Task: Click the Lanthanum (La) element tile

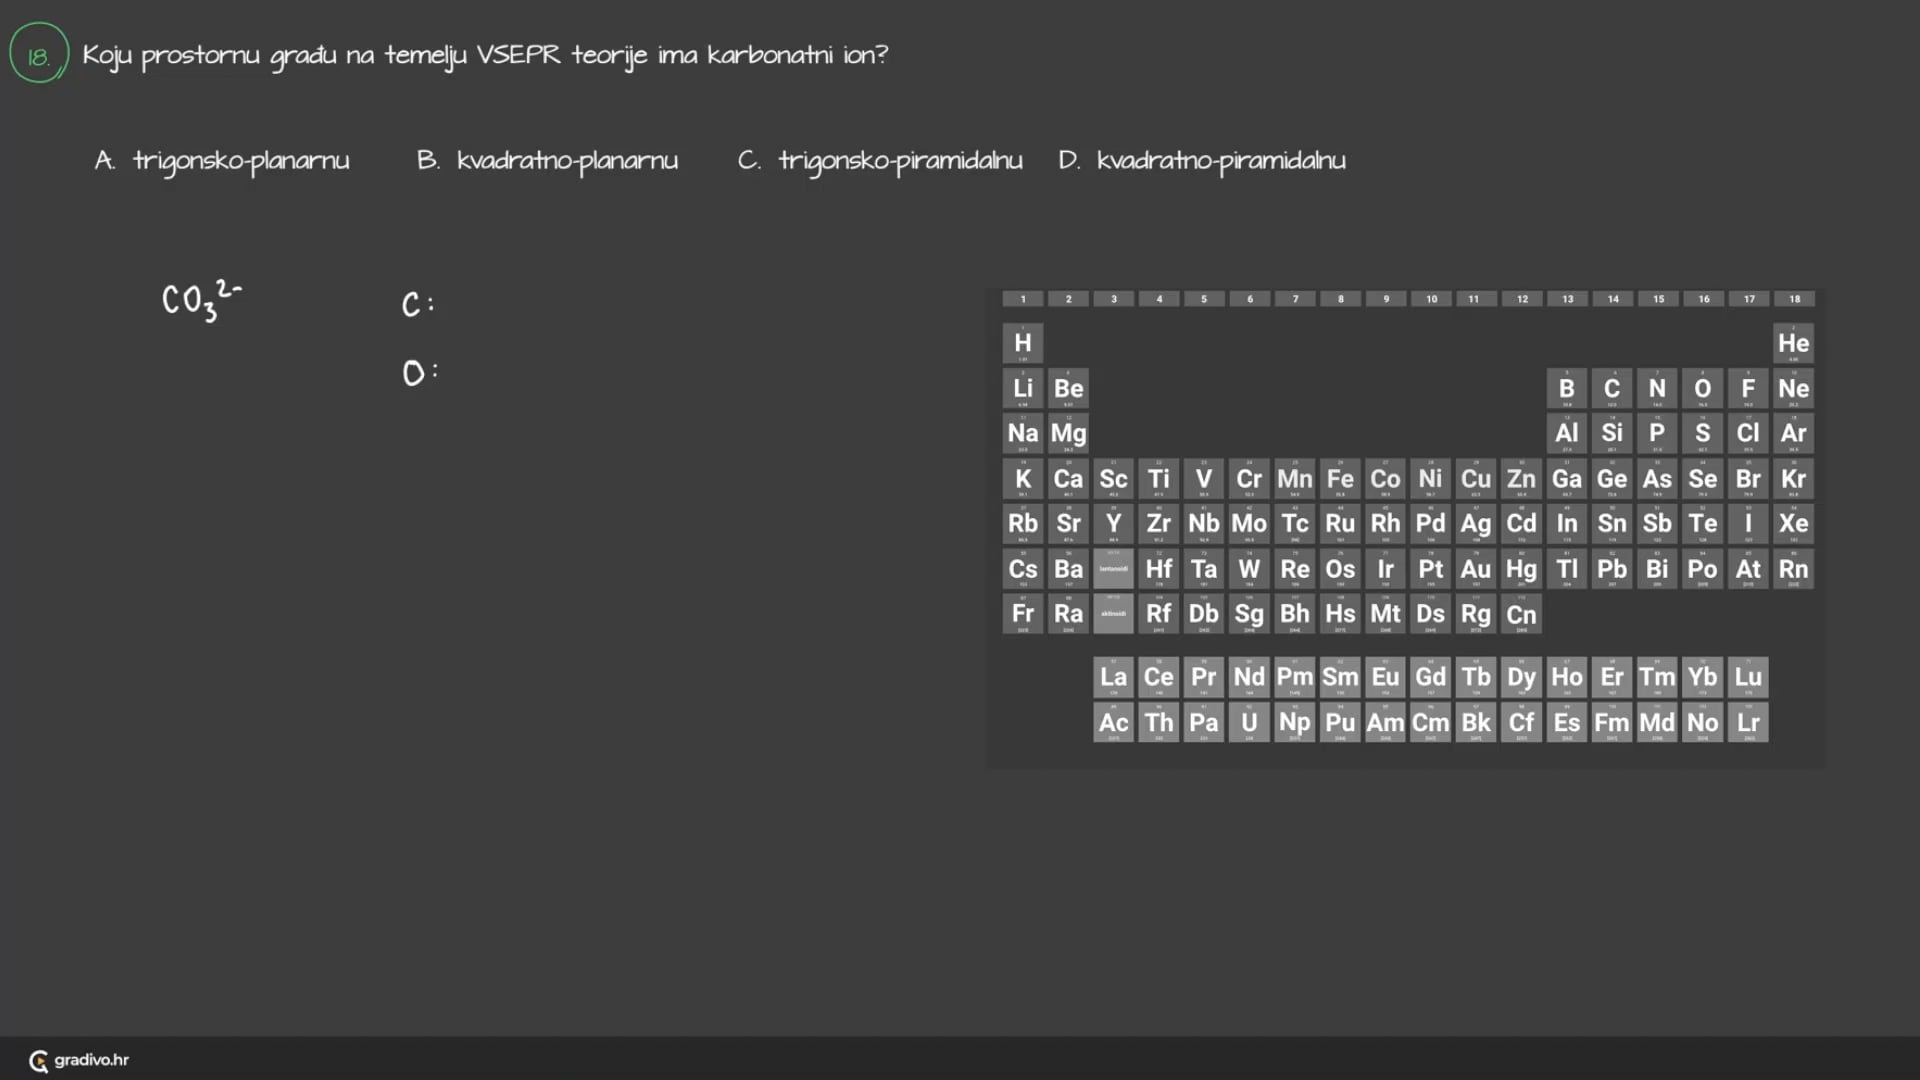Action: click(1113, 677)
